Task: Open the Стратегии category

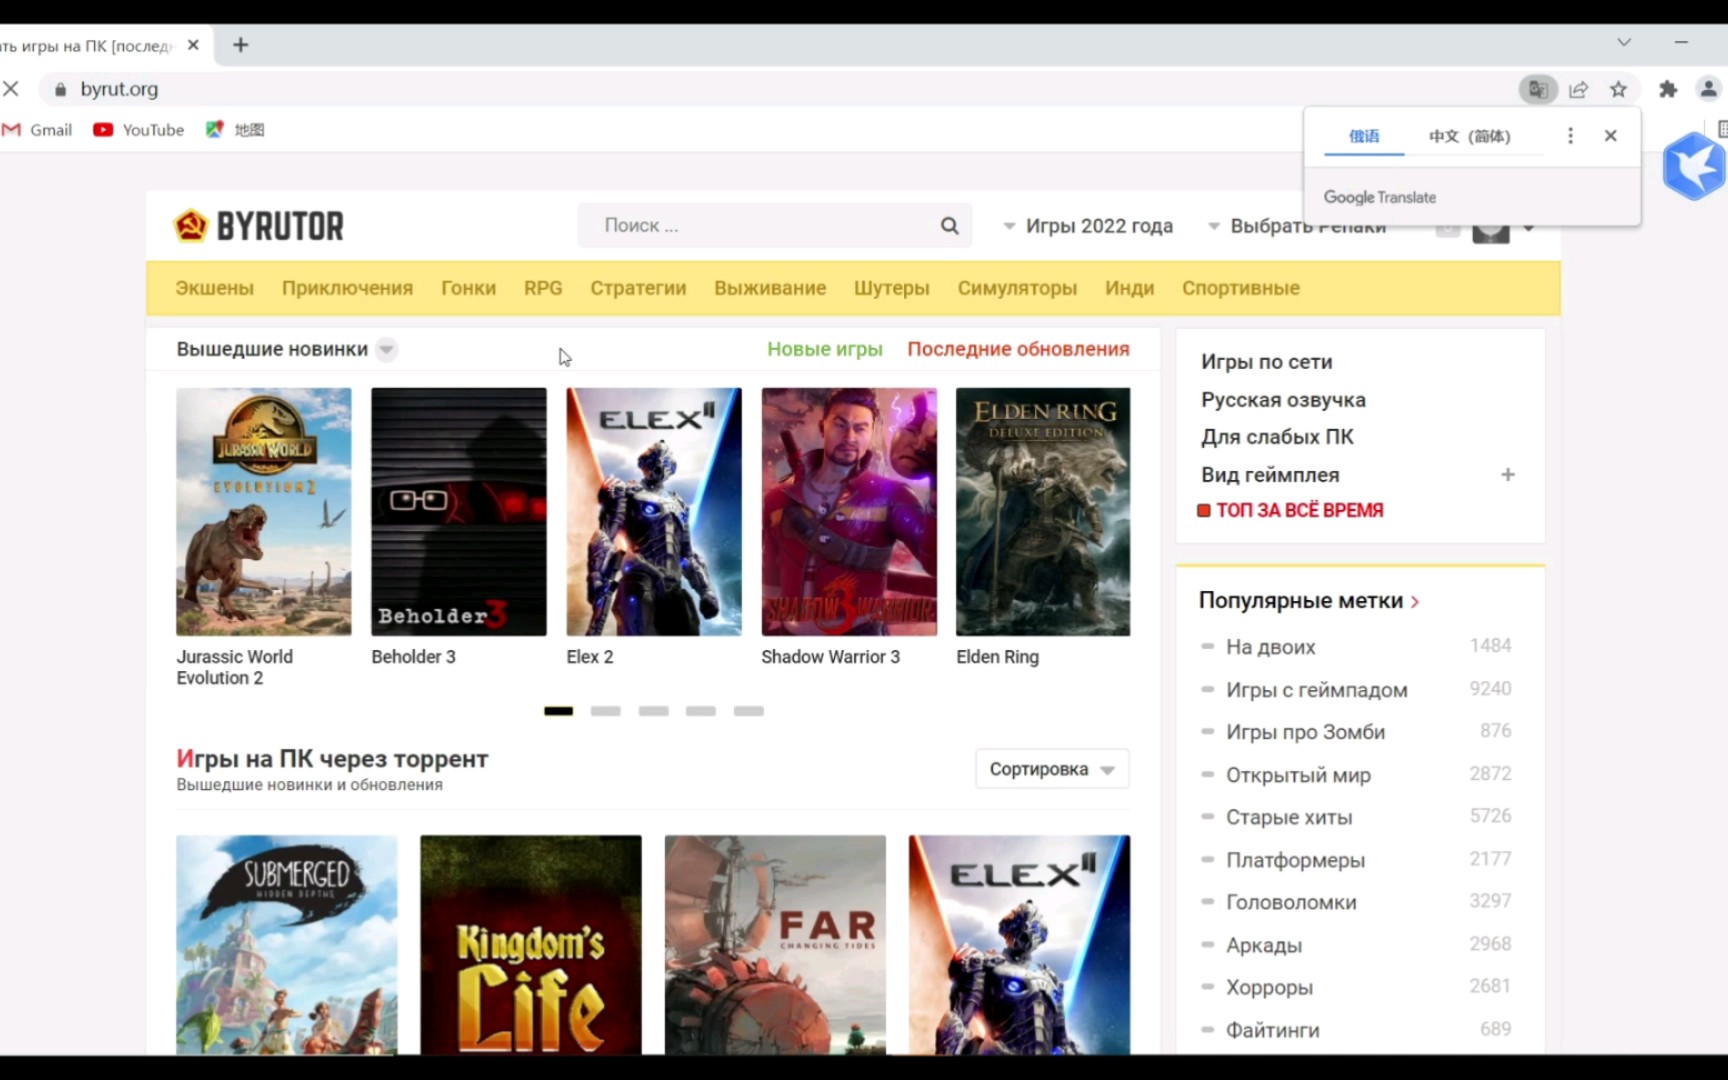Action: click(x=638, y=288)
